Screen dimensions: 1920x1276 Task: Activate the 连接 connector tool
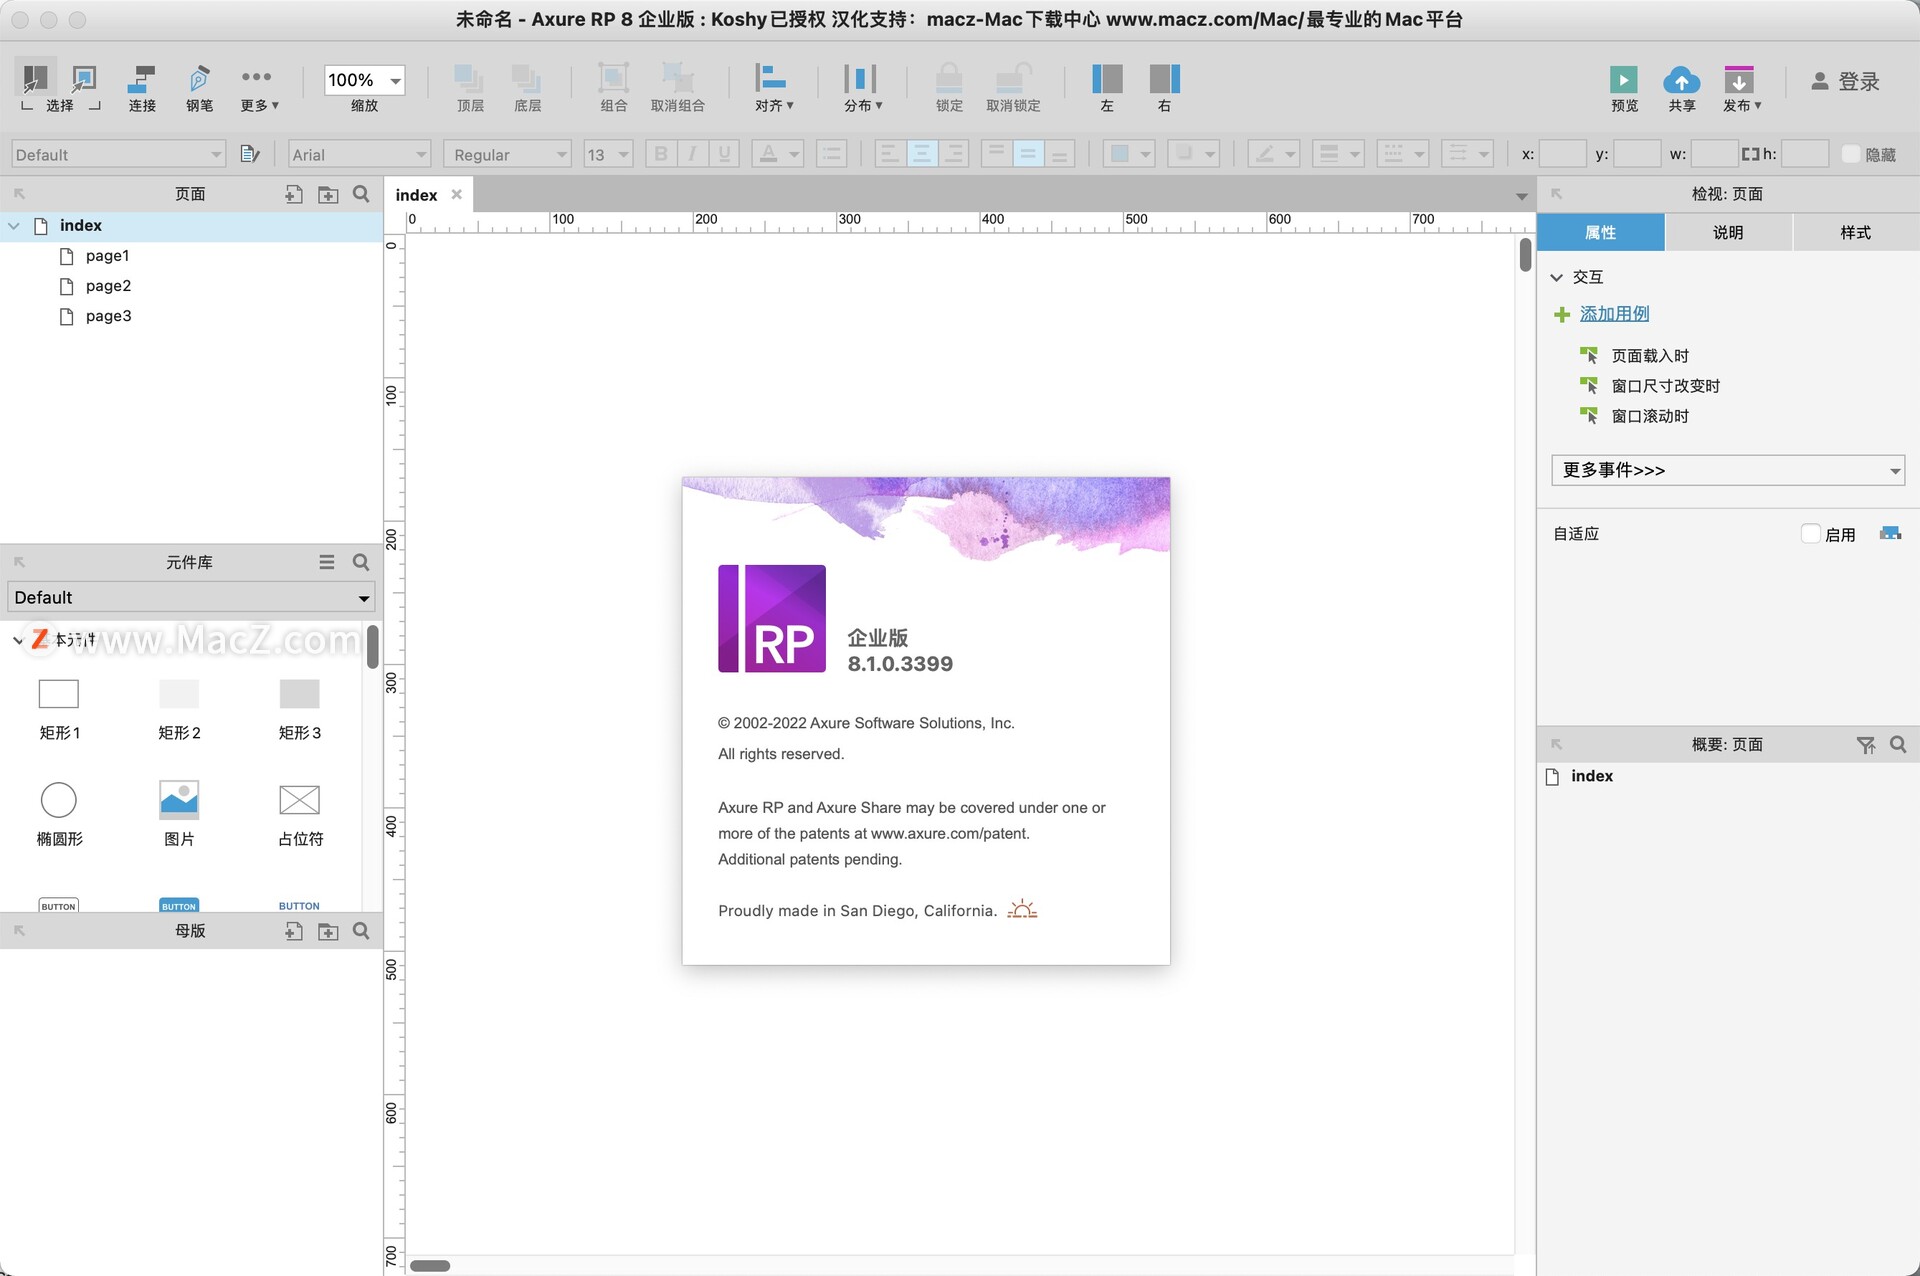142,88
